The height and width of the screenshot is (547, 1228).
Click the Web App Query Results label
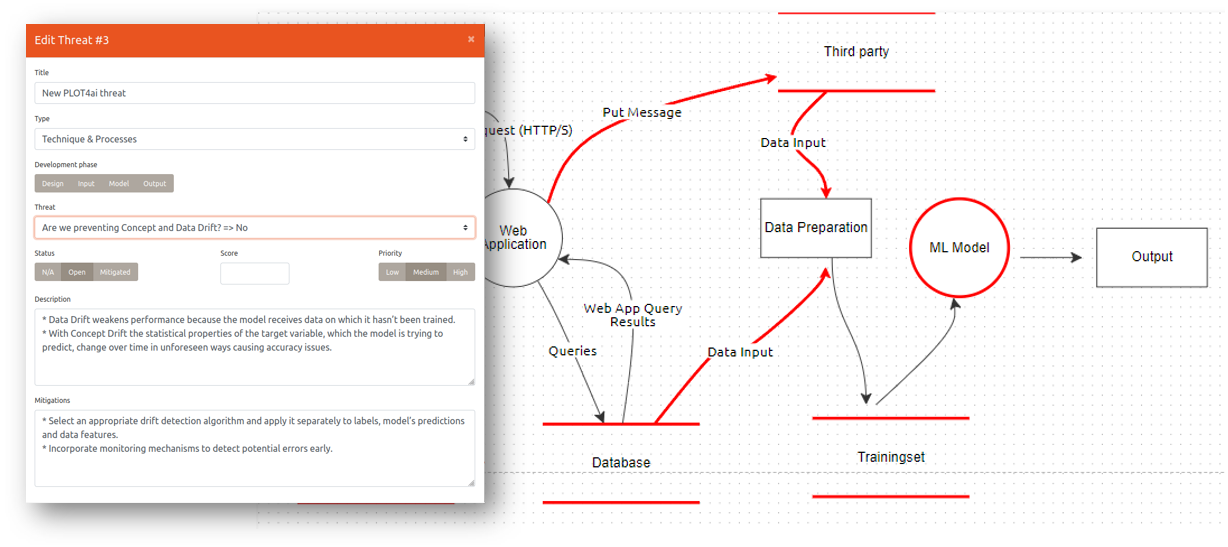[x=633, y=315]
